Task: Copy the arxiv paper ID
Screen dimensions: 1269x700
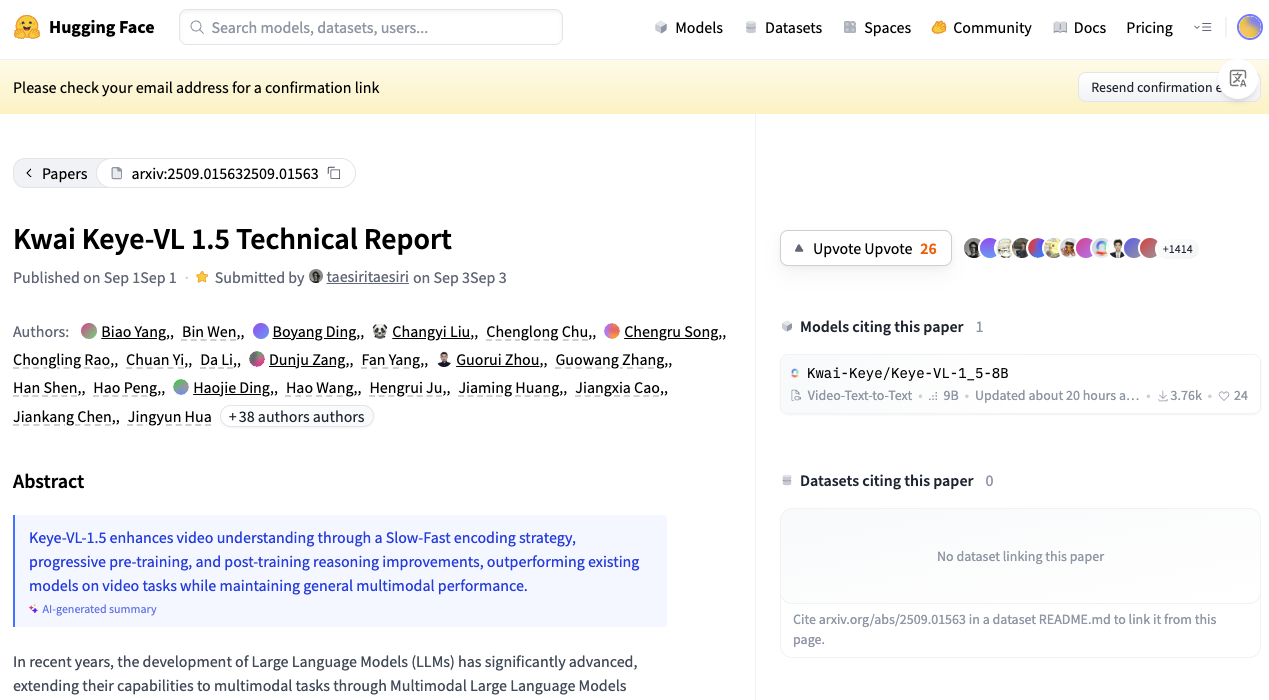Action: point(335,173)
